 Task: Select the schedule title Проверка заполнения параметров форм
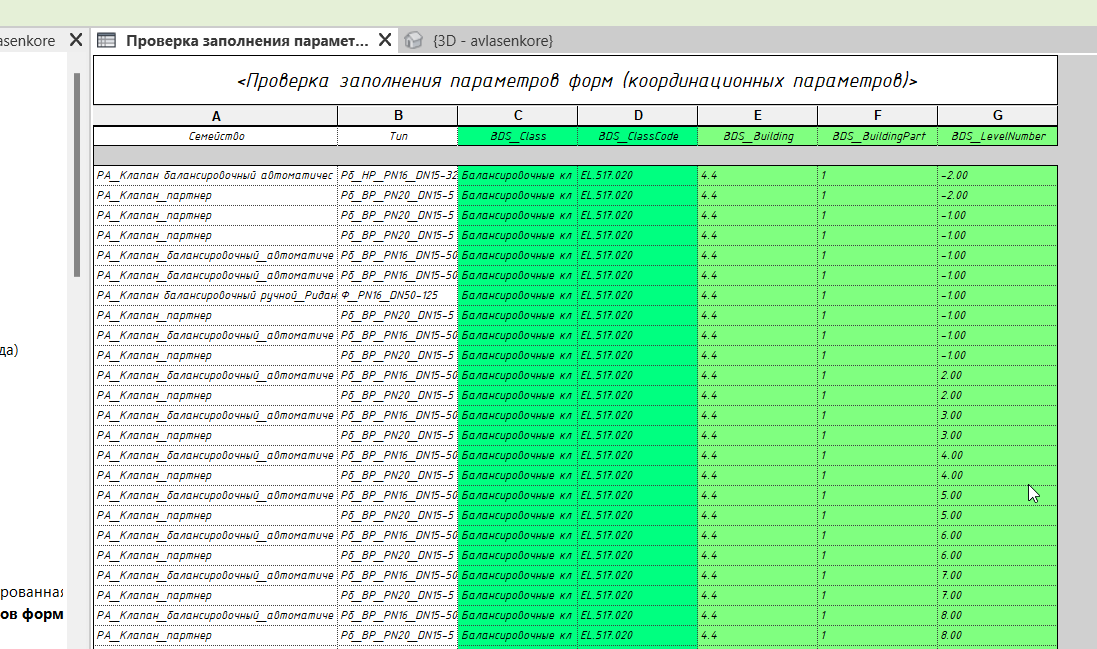pyautogui.click(x=576, y=80)
